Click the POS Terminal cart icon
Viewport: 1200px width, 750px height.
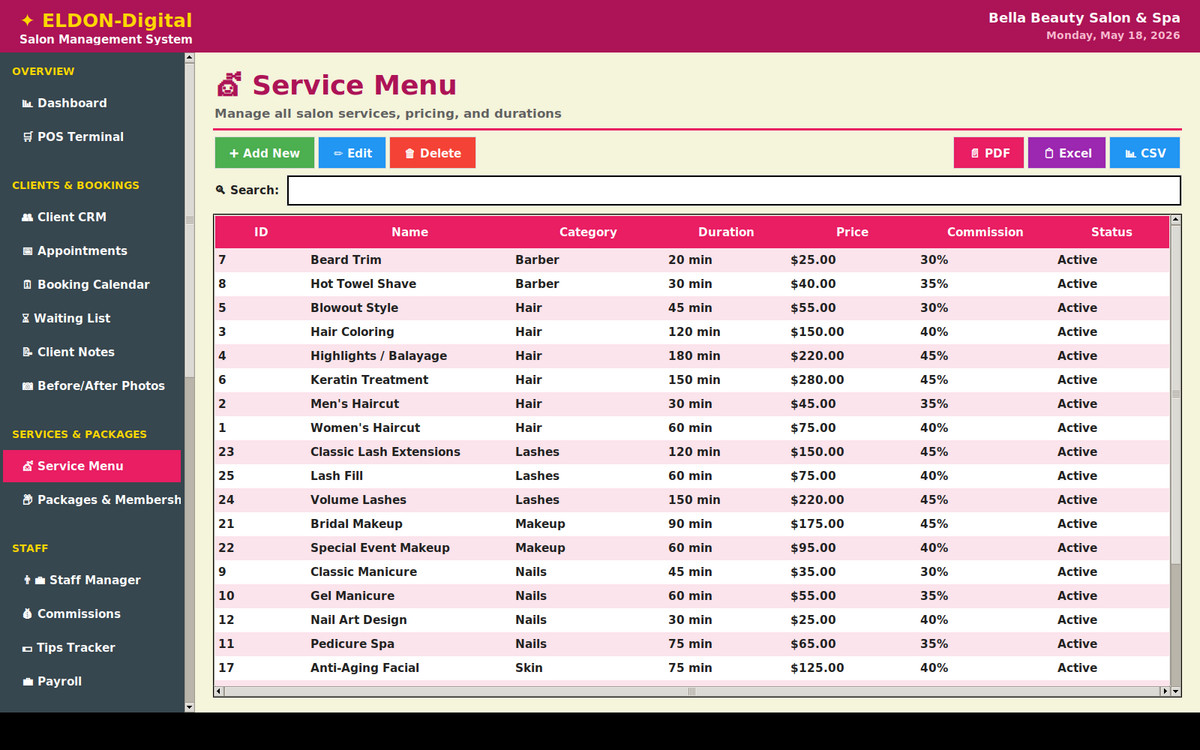click(x=27, y=137)
